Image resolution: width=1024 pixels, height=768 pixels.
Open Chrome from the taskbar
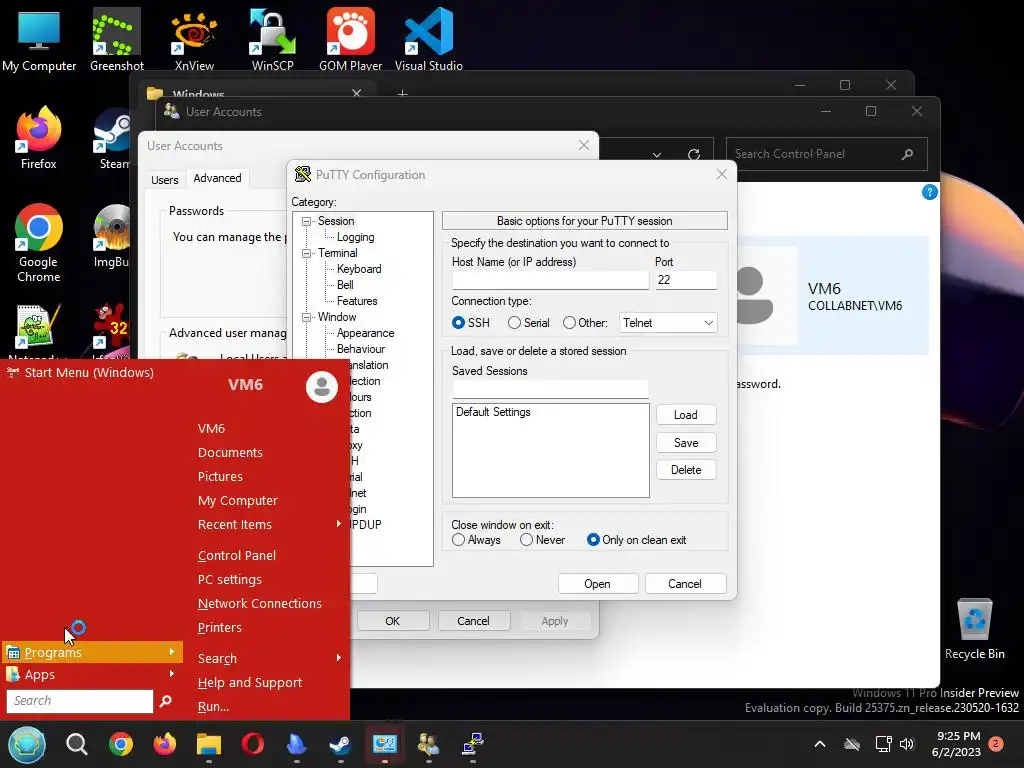pos(121,744)
